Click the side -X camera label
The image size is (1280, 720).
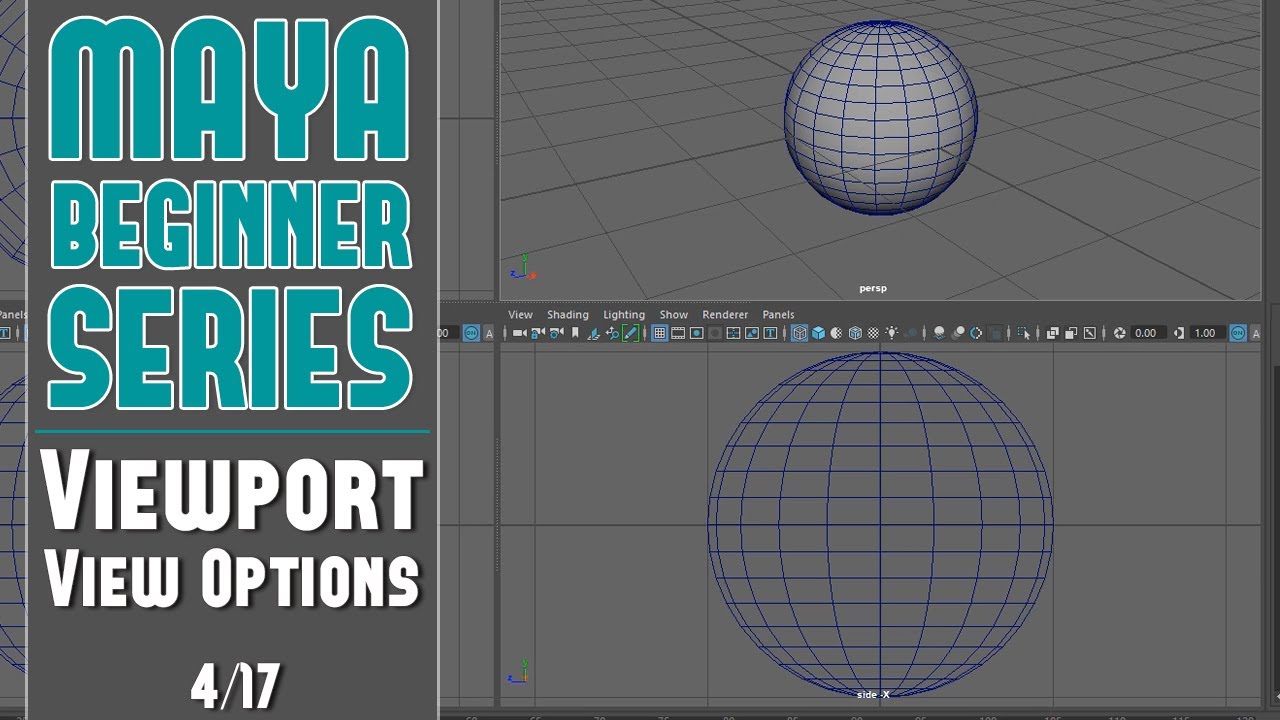873,694
